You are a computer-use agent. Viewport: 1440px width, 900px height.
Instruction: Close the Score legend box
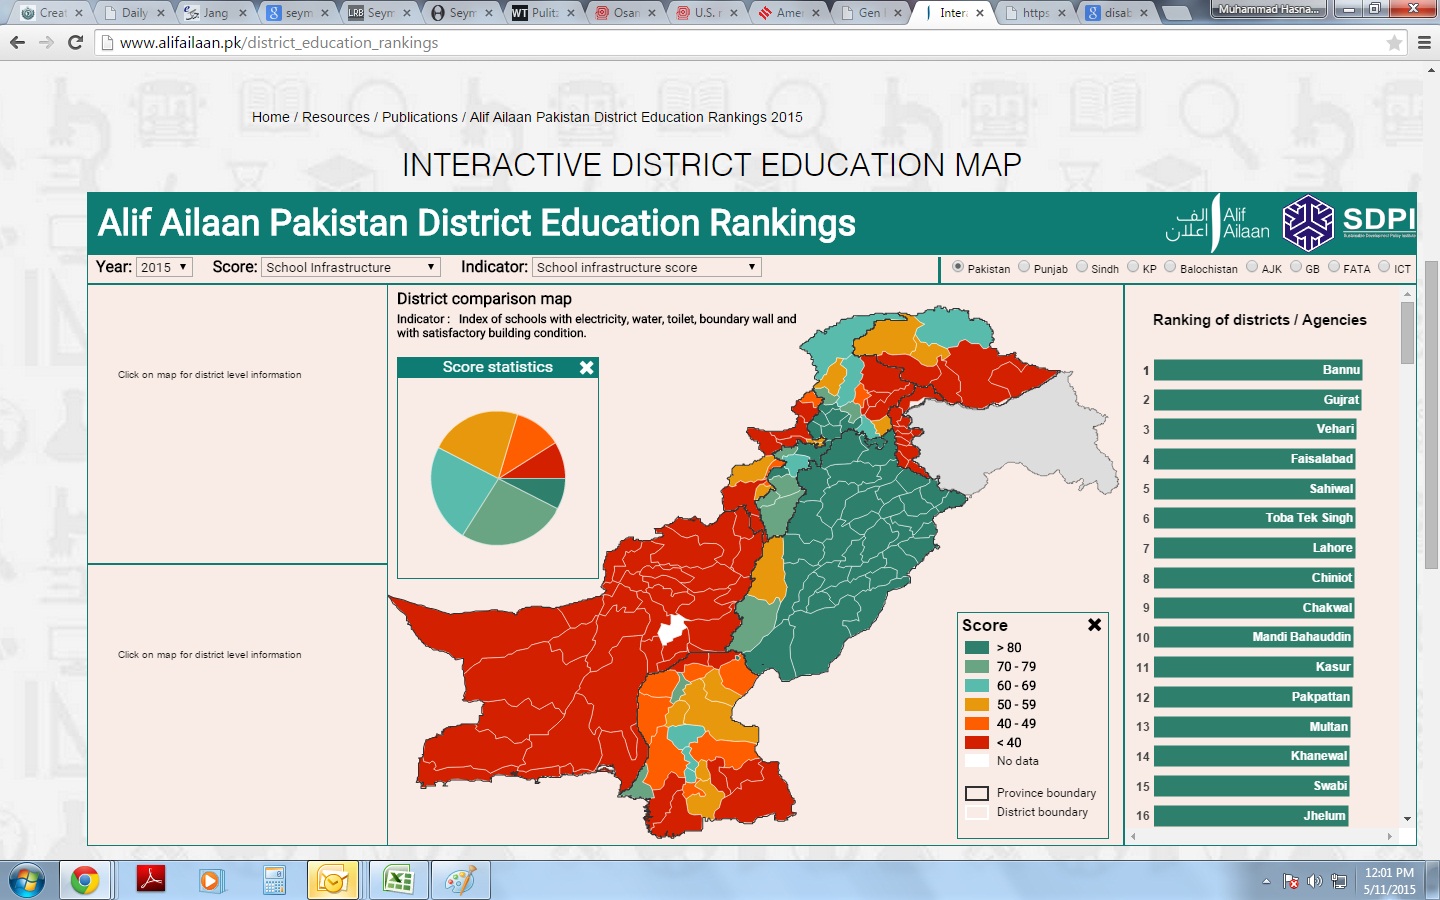[1094, 625]
